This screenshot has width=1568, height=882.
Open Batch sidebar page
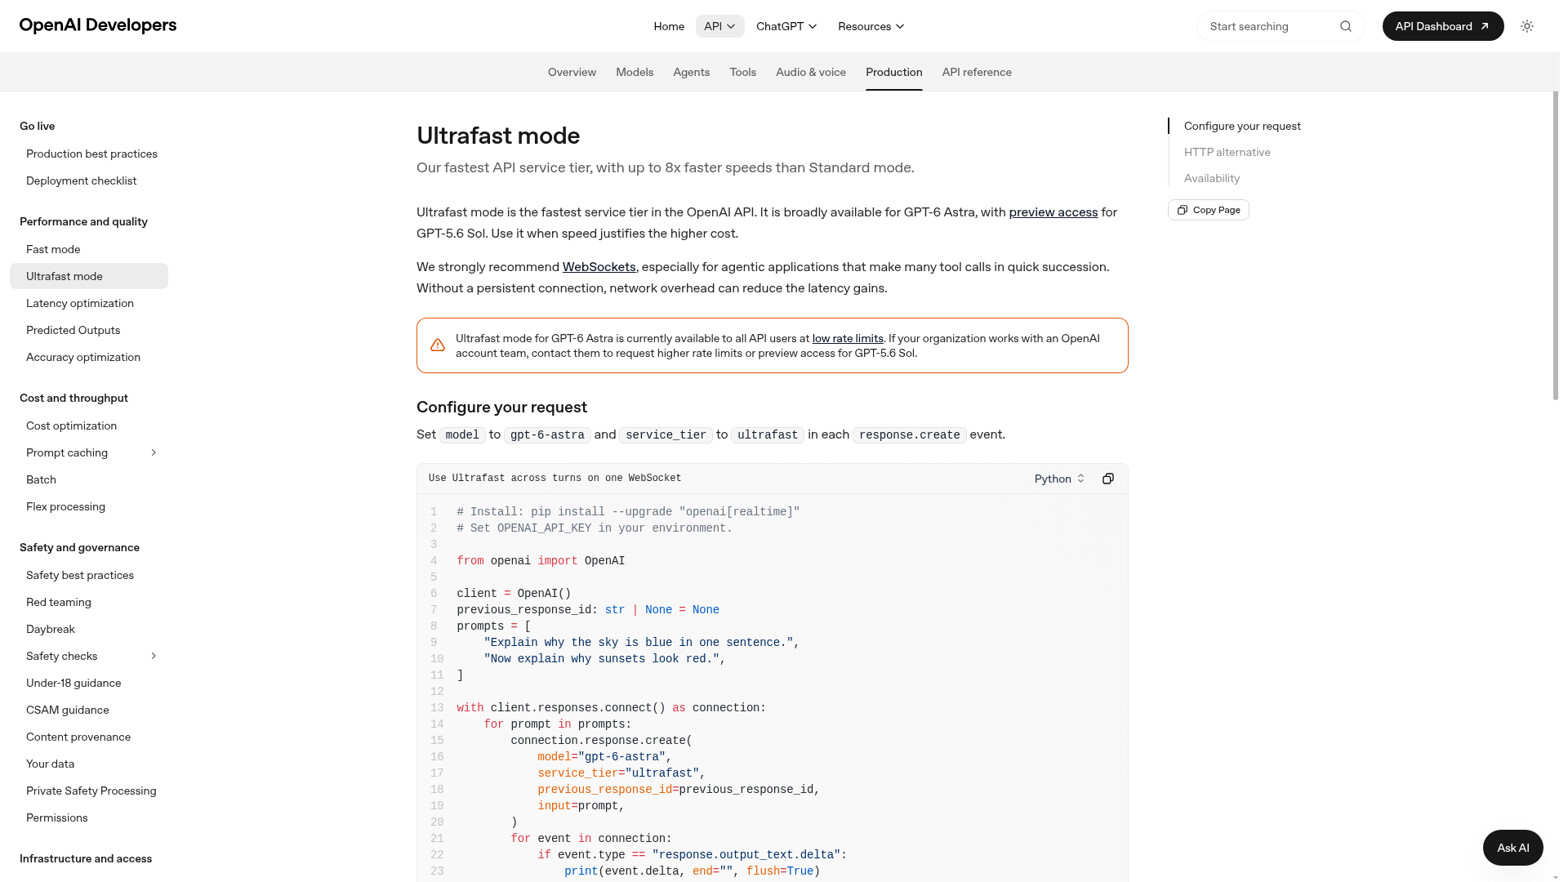point(41,481)
